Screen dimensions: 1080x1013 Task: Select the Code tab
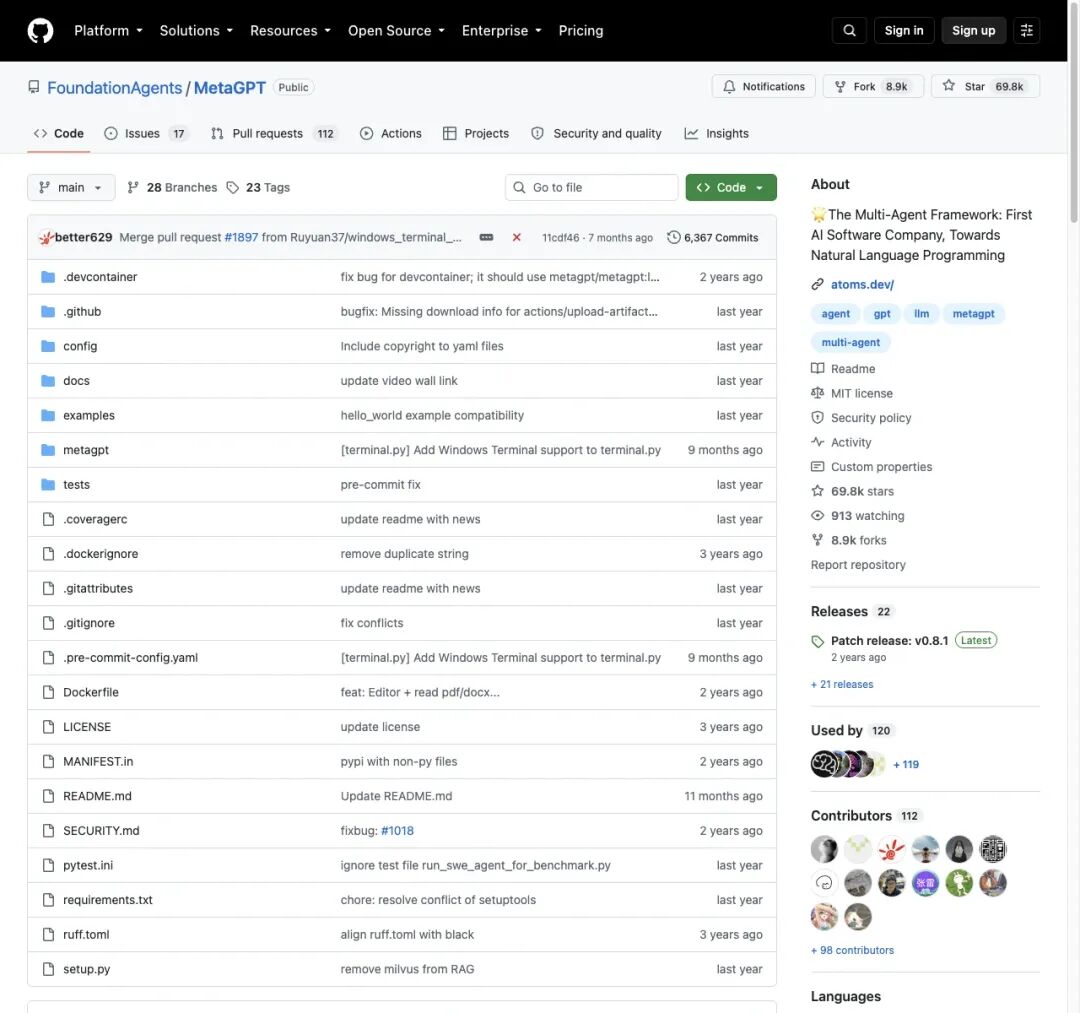[59, 134]
